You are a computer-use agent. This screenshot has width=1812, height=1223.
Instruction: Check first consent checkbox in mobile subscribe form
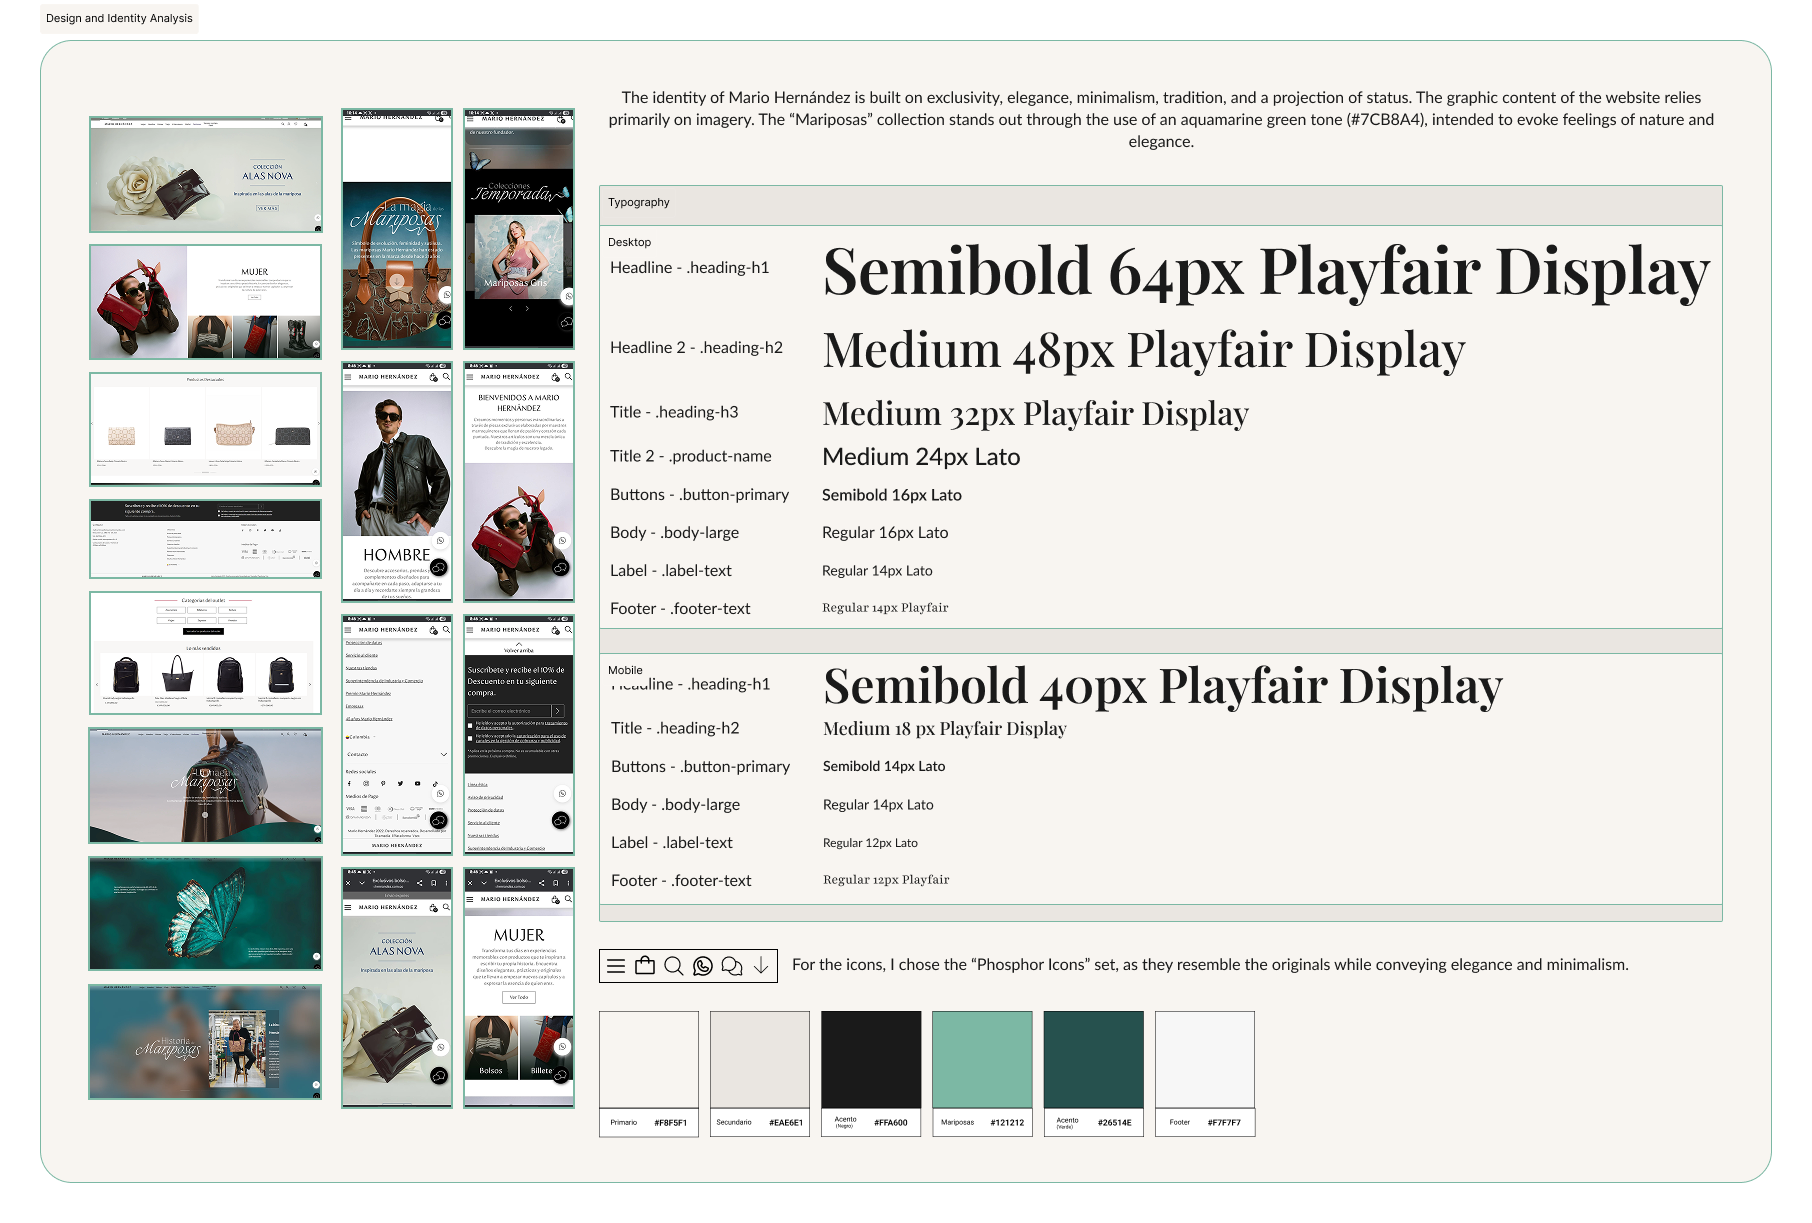click(471, 725)
